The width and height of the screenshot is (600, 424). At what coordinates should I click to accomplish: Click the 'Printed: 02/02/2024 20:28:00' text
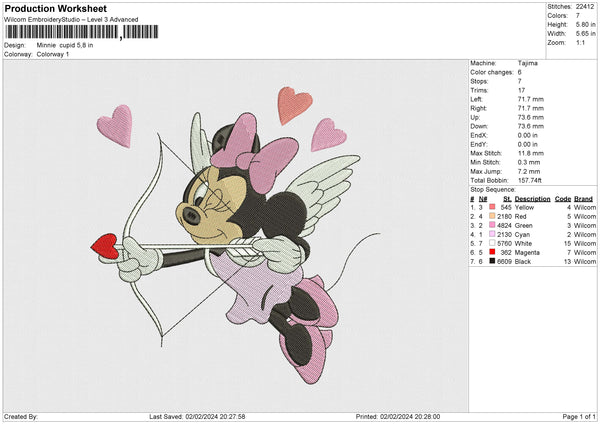[x=398, y=416]
